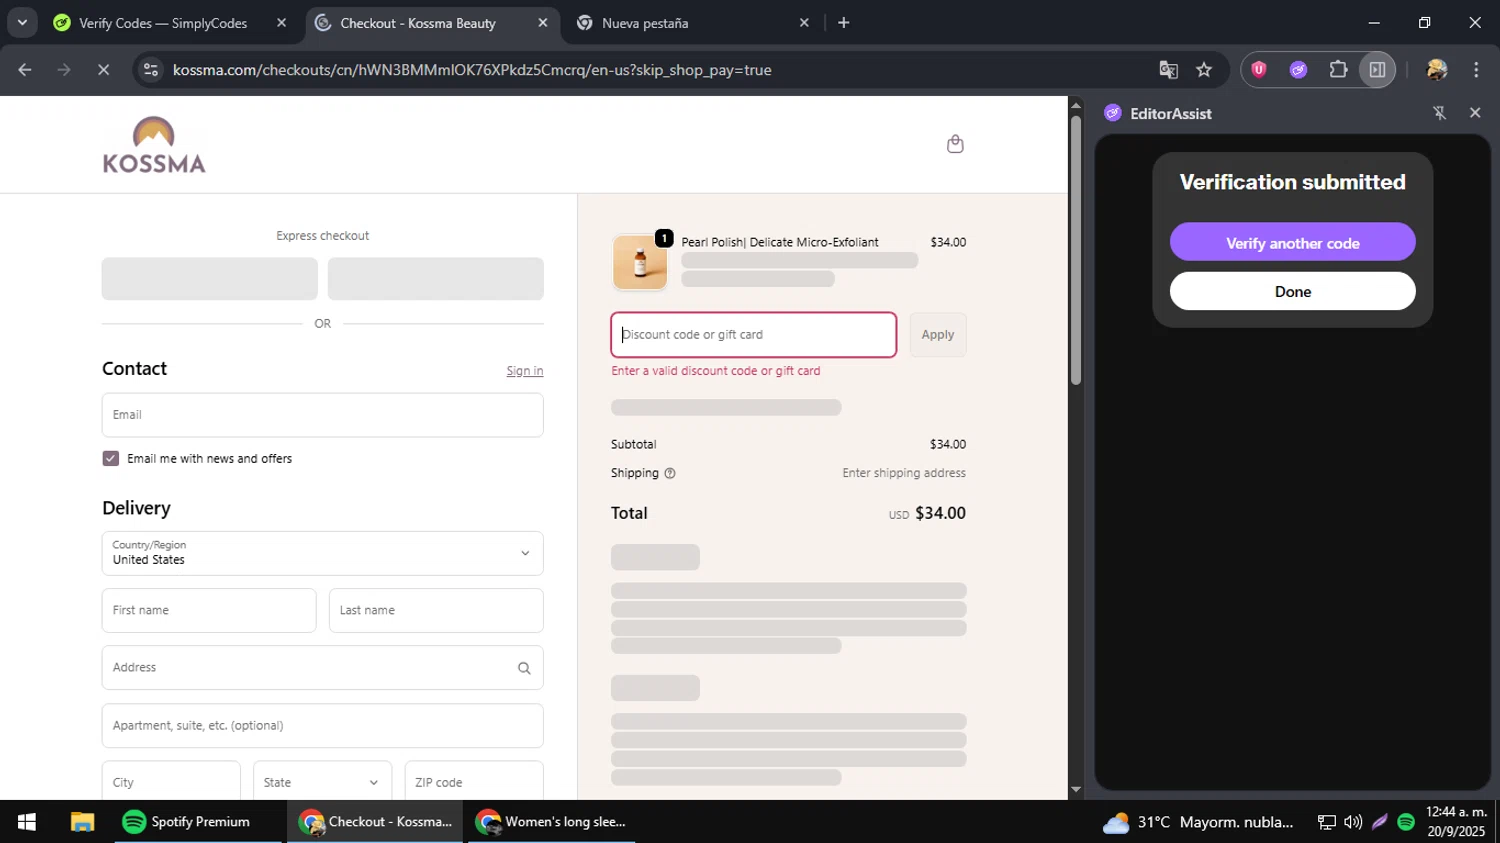
Task: Open the tab search dropdown arrow
Action: 22,22
